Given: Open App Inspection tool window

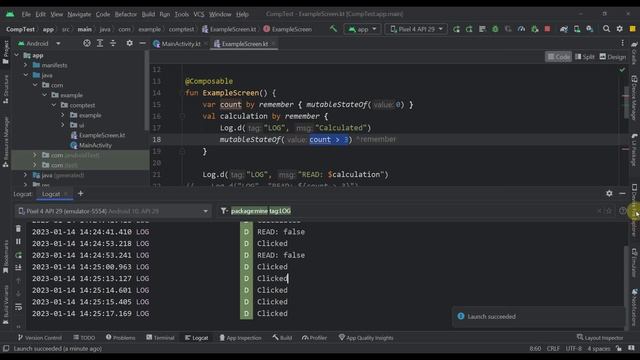Looking at the screenshot, I should click(x=240, y=338).
